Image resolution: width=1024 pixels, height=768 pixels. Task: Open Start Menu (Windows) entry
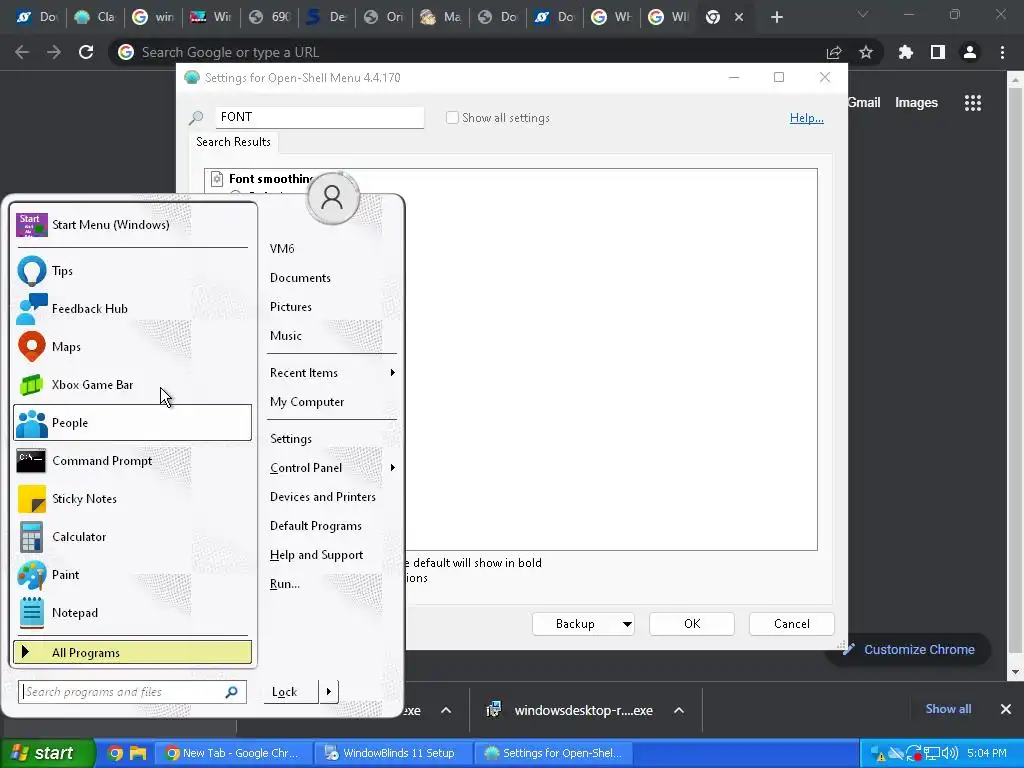click(132, 225)
